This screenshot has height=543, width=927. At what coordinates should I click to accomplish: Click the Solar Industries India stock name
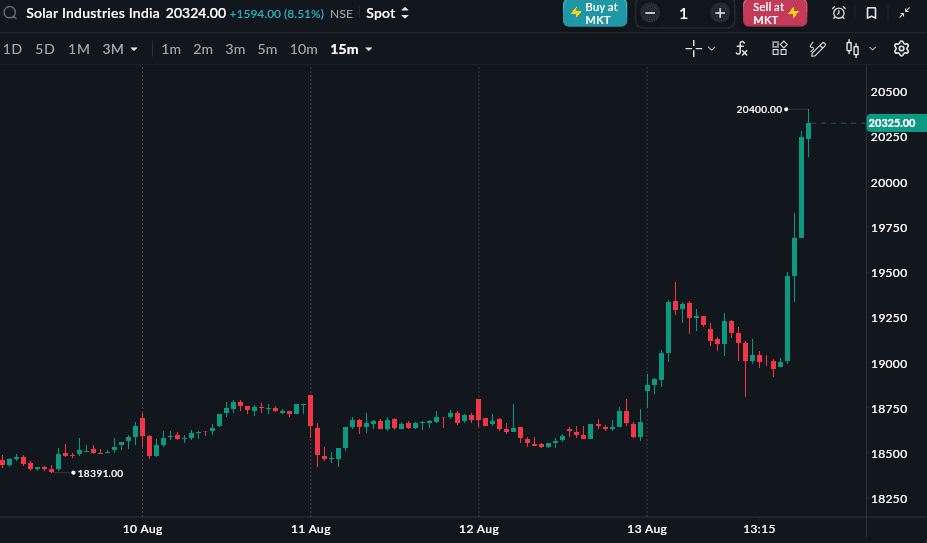click(93, 13)
